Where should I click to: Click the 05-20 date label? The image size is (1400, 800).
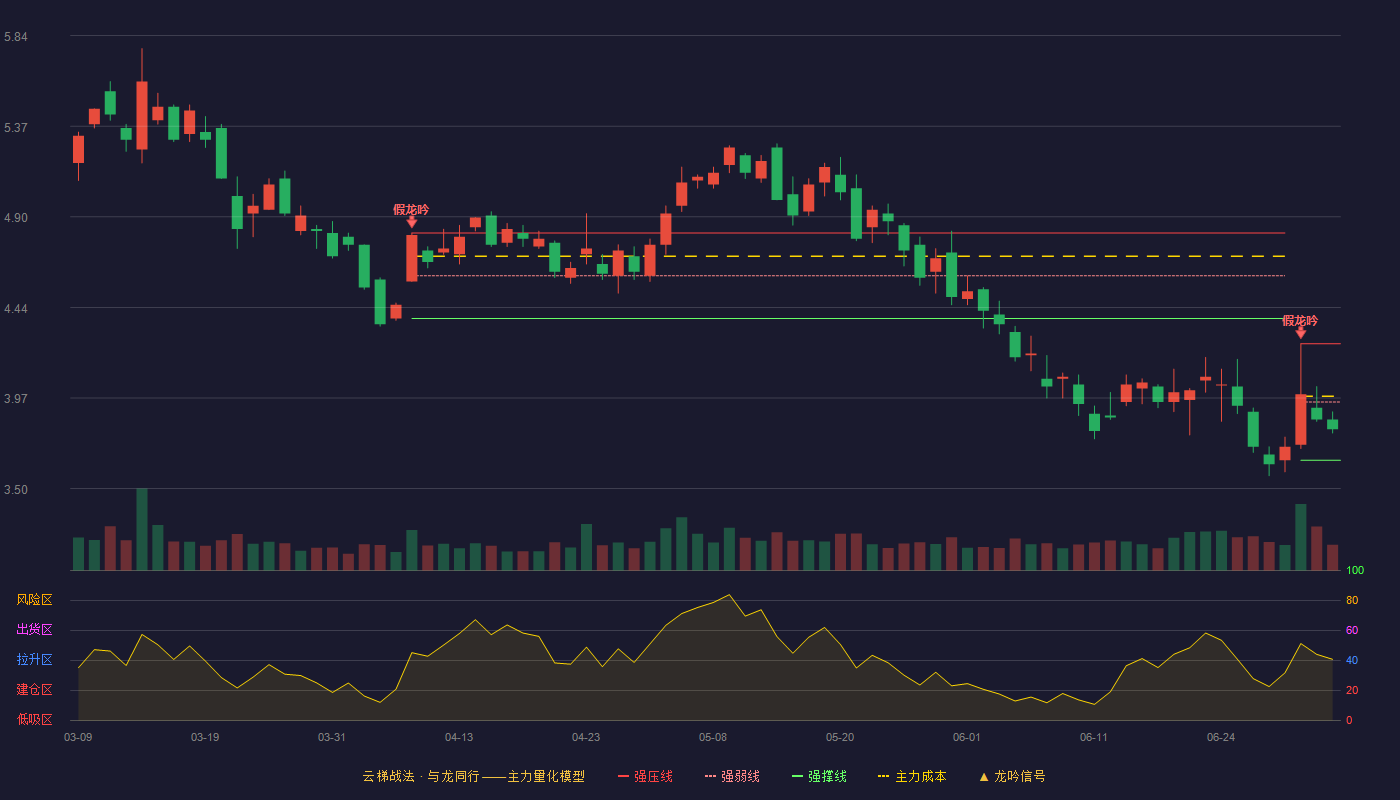(840, 737)
